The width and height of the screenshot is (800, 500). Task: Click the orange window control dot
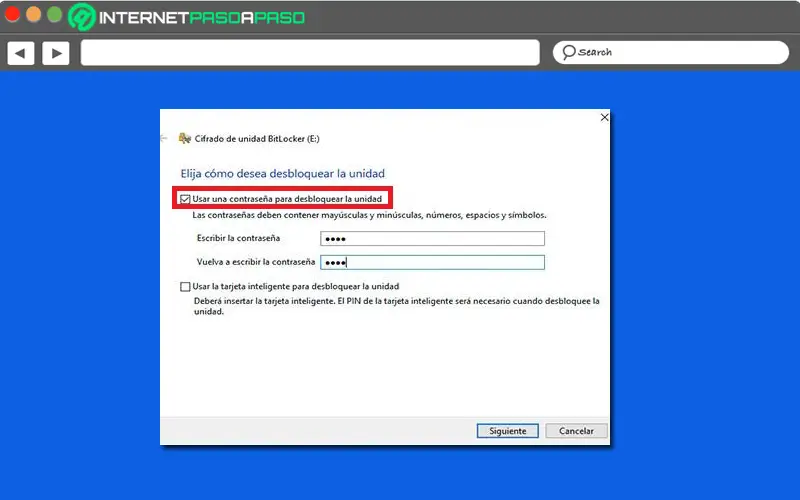click(x=34, y=14)
